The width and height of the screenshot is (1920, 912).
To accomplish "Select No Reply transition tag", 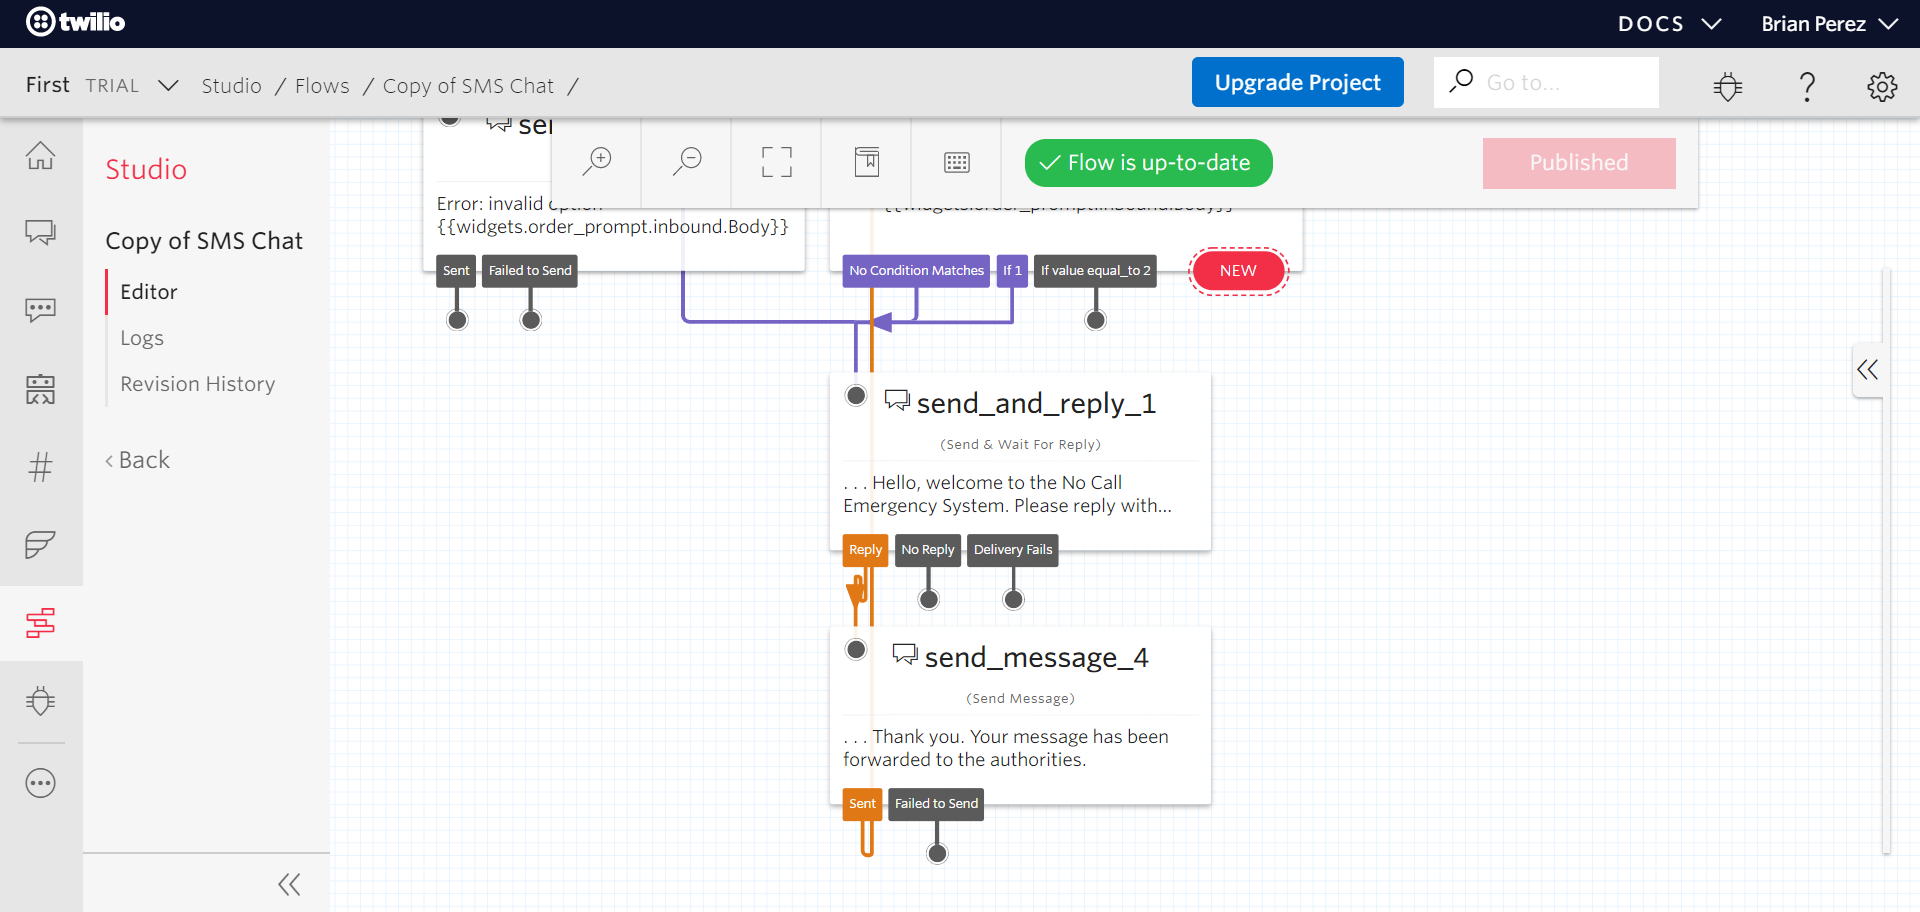I will pyautogui.click(x=928, y=550).
